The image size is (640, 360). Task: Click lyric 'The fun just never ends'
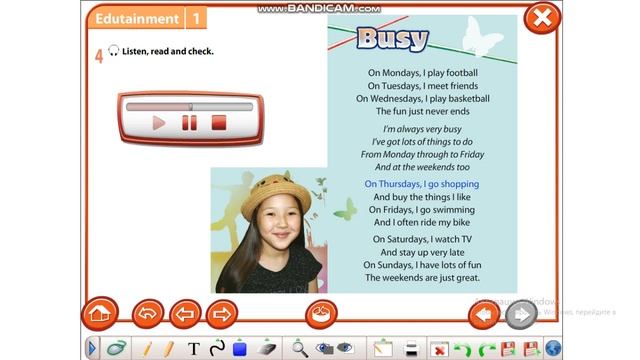pyautogui.click(x=423, y=111)
